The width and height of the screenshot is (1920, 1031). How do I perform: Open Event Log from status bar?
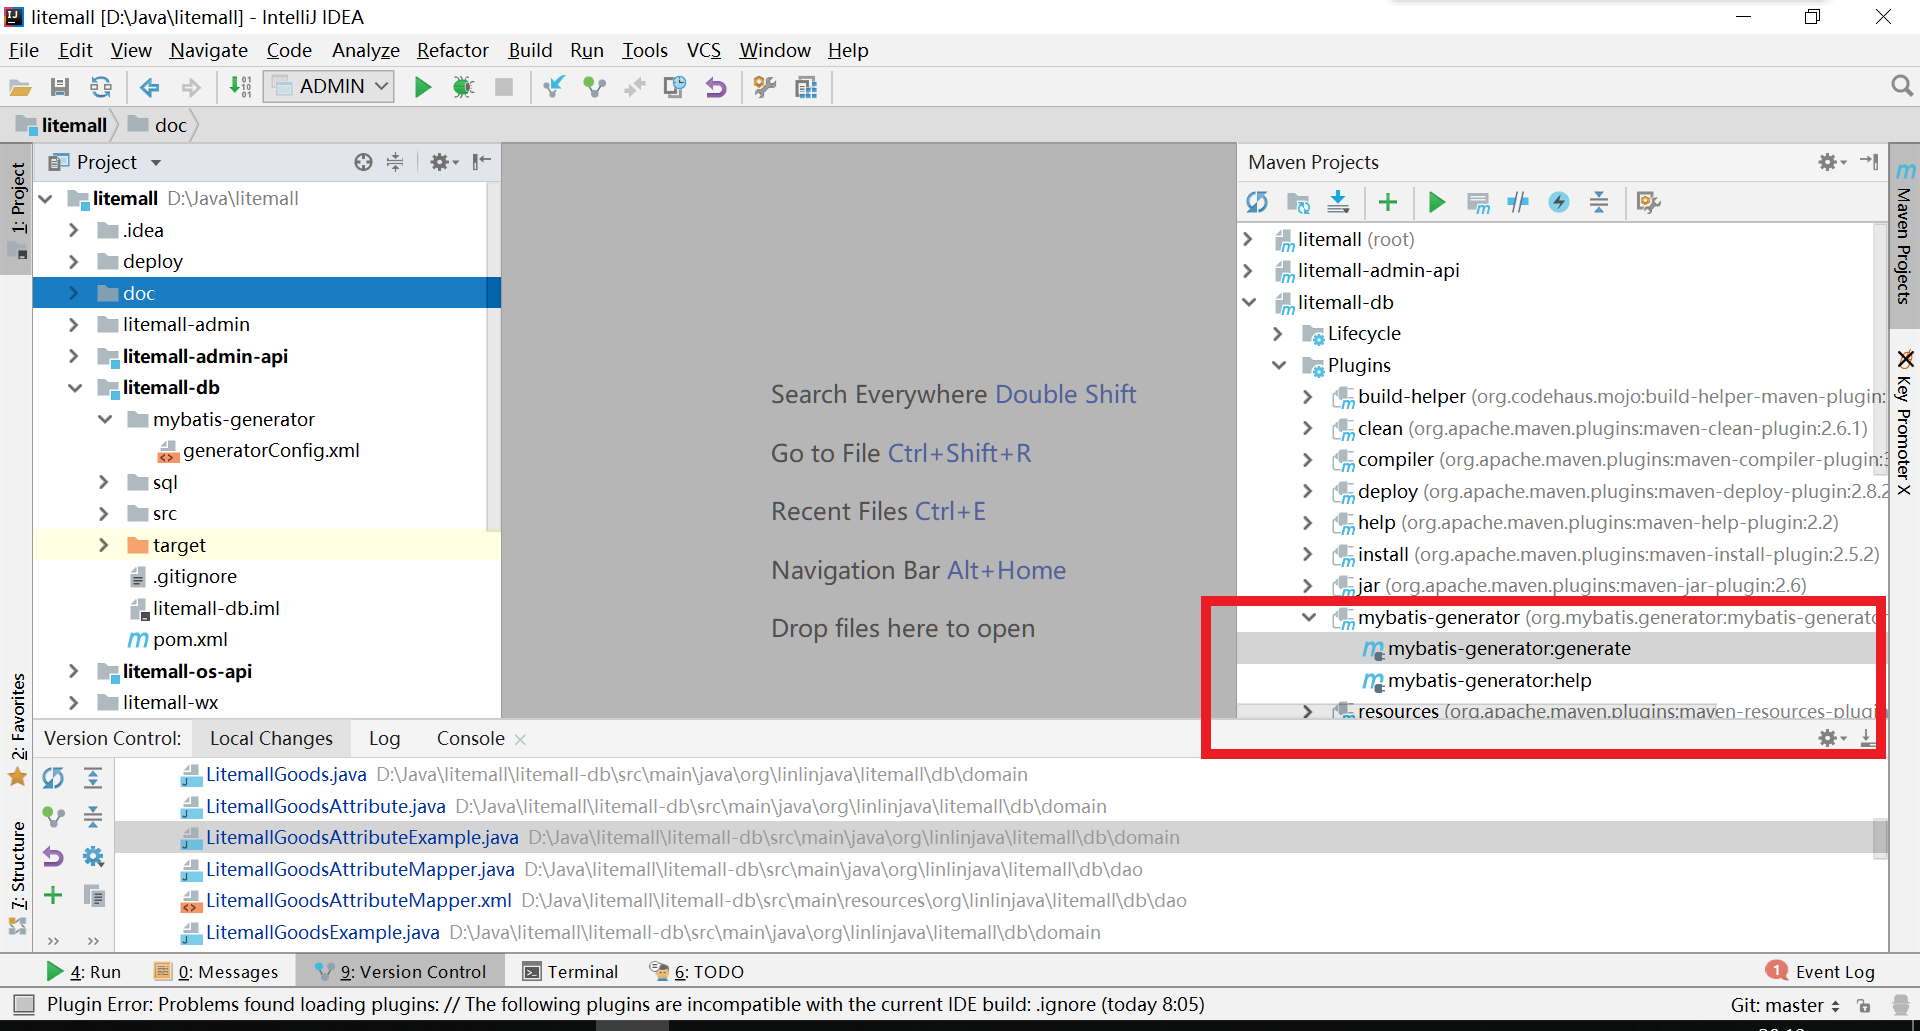click(1822, 972)
